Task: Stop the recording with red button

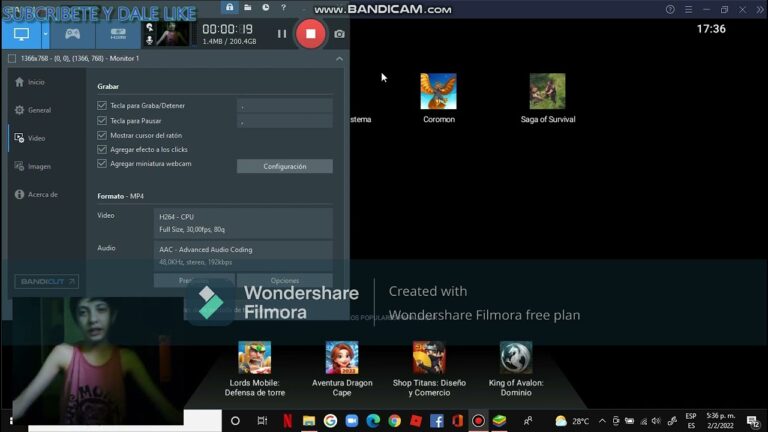Action: (311, 34)
